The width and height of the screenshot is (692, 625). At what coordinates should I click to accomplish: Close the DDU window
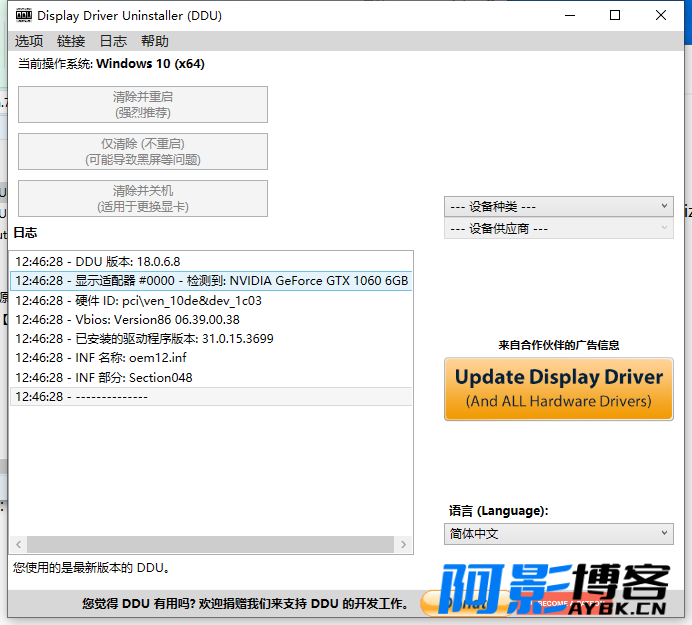[661, 15]
